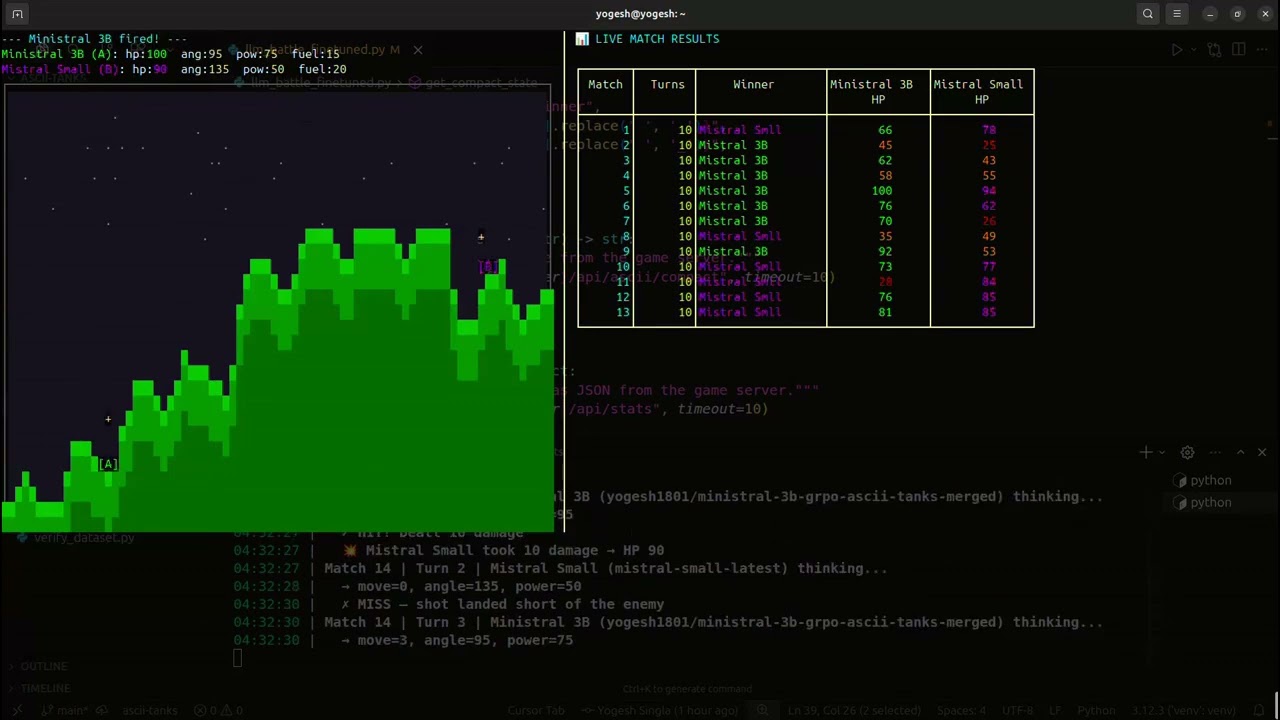Select the Python language mode indicator
Image resolution: width=1280 pixels, height=720 pixels.
1096,711
